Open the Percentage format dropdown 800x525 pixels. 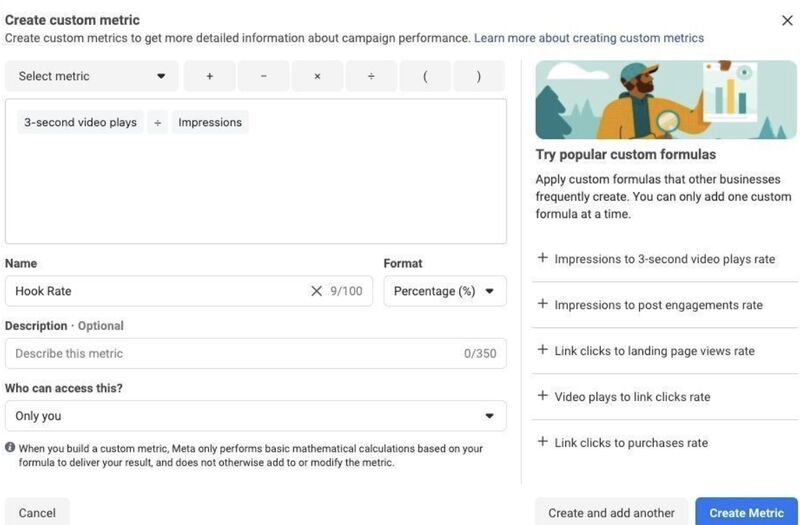(x=444, y=291)
